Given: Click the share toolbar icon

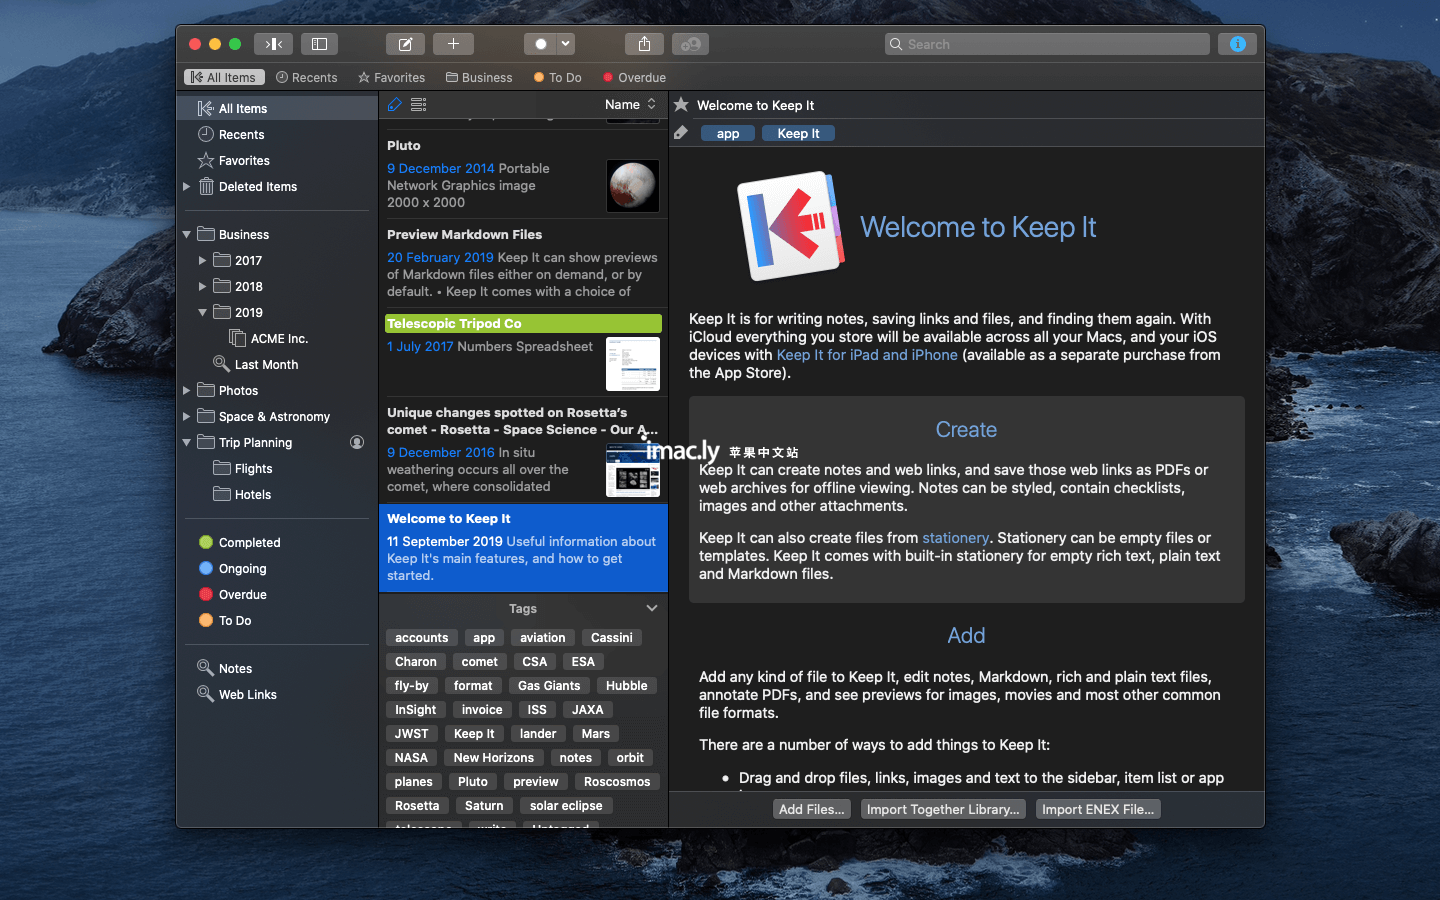Looking at the screenshot, I should click(644, 44).
